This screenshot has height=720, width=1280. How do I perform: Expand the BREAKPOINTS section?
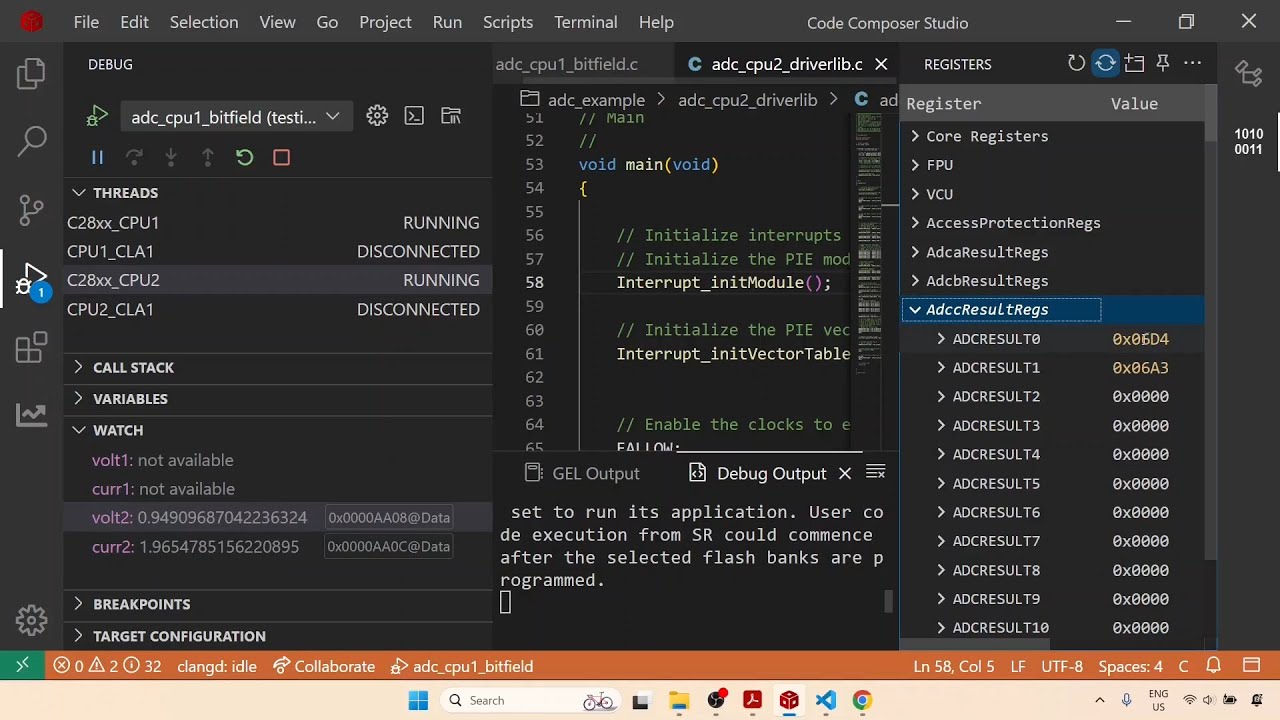coord(79,604)
